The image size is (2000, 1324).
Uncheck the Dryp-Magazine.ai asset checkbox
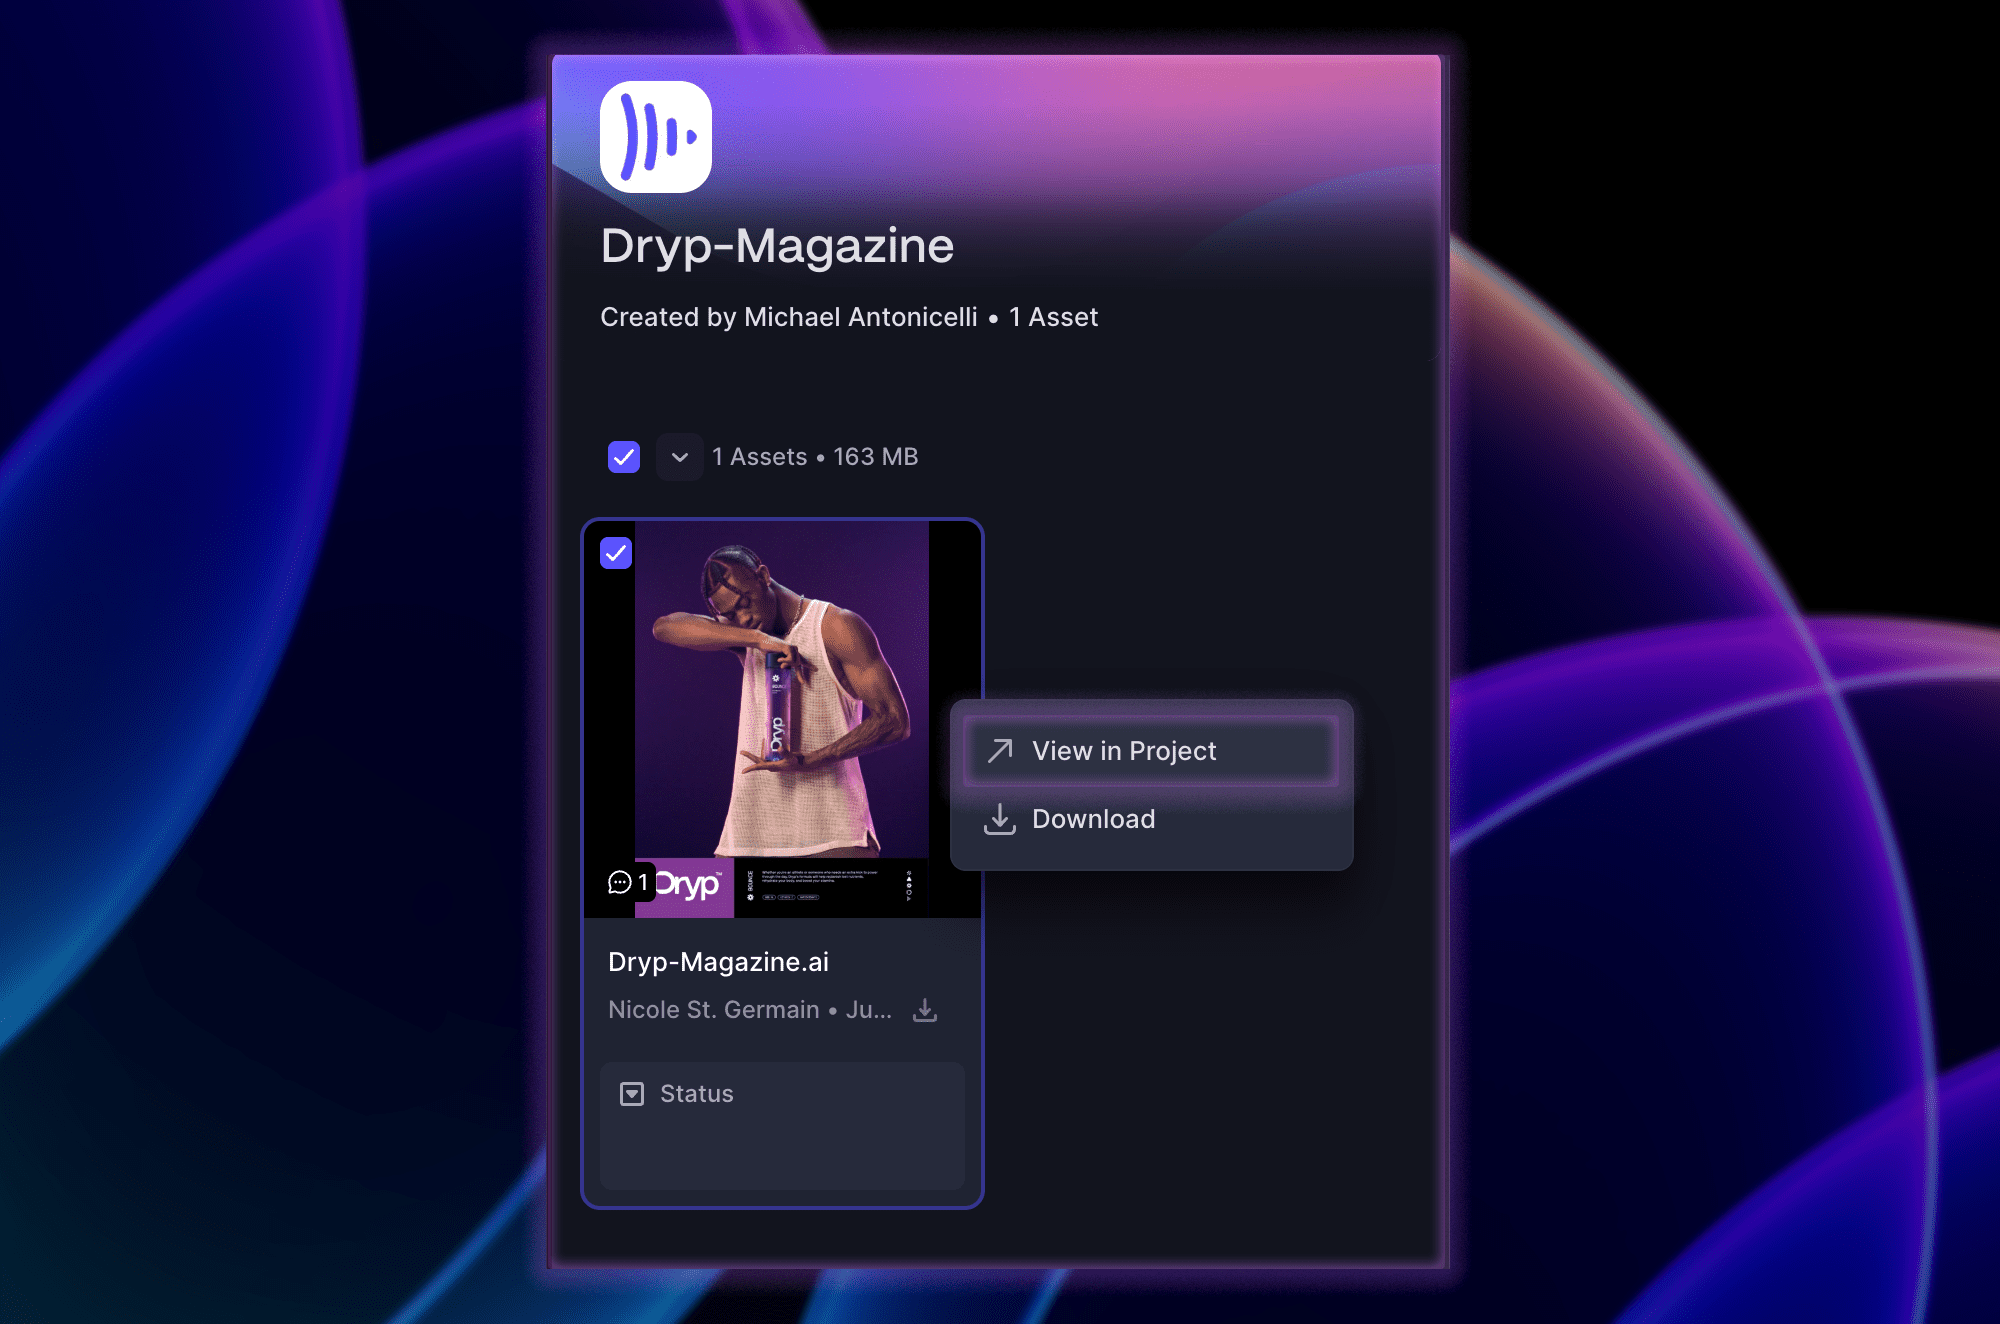pos(616,553)
